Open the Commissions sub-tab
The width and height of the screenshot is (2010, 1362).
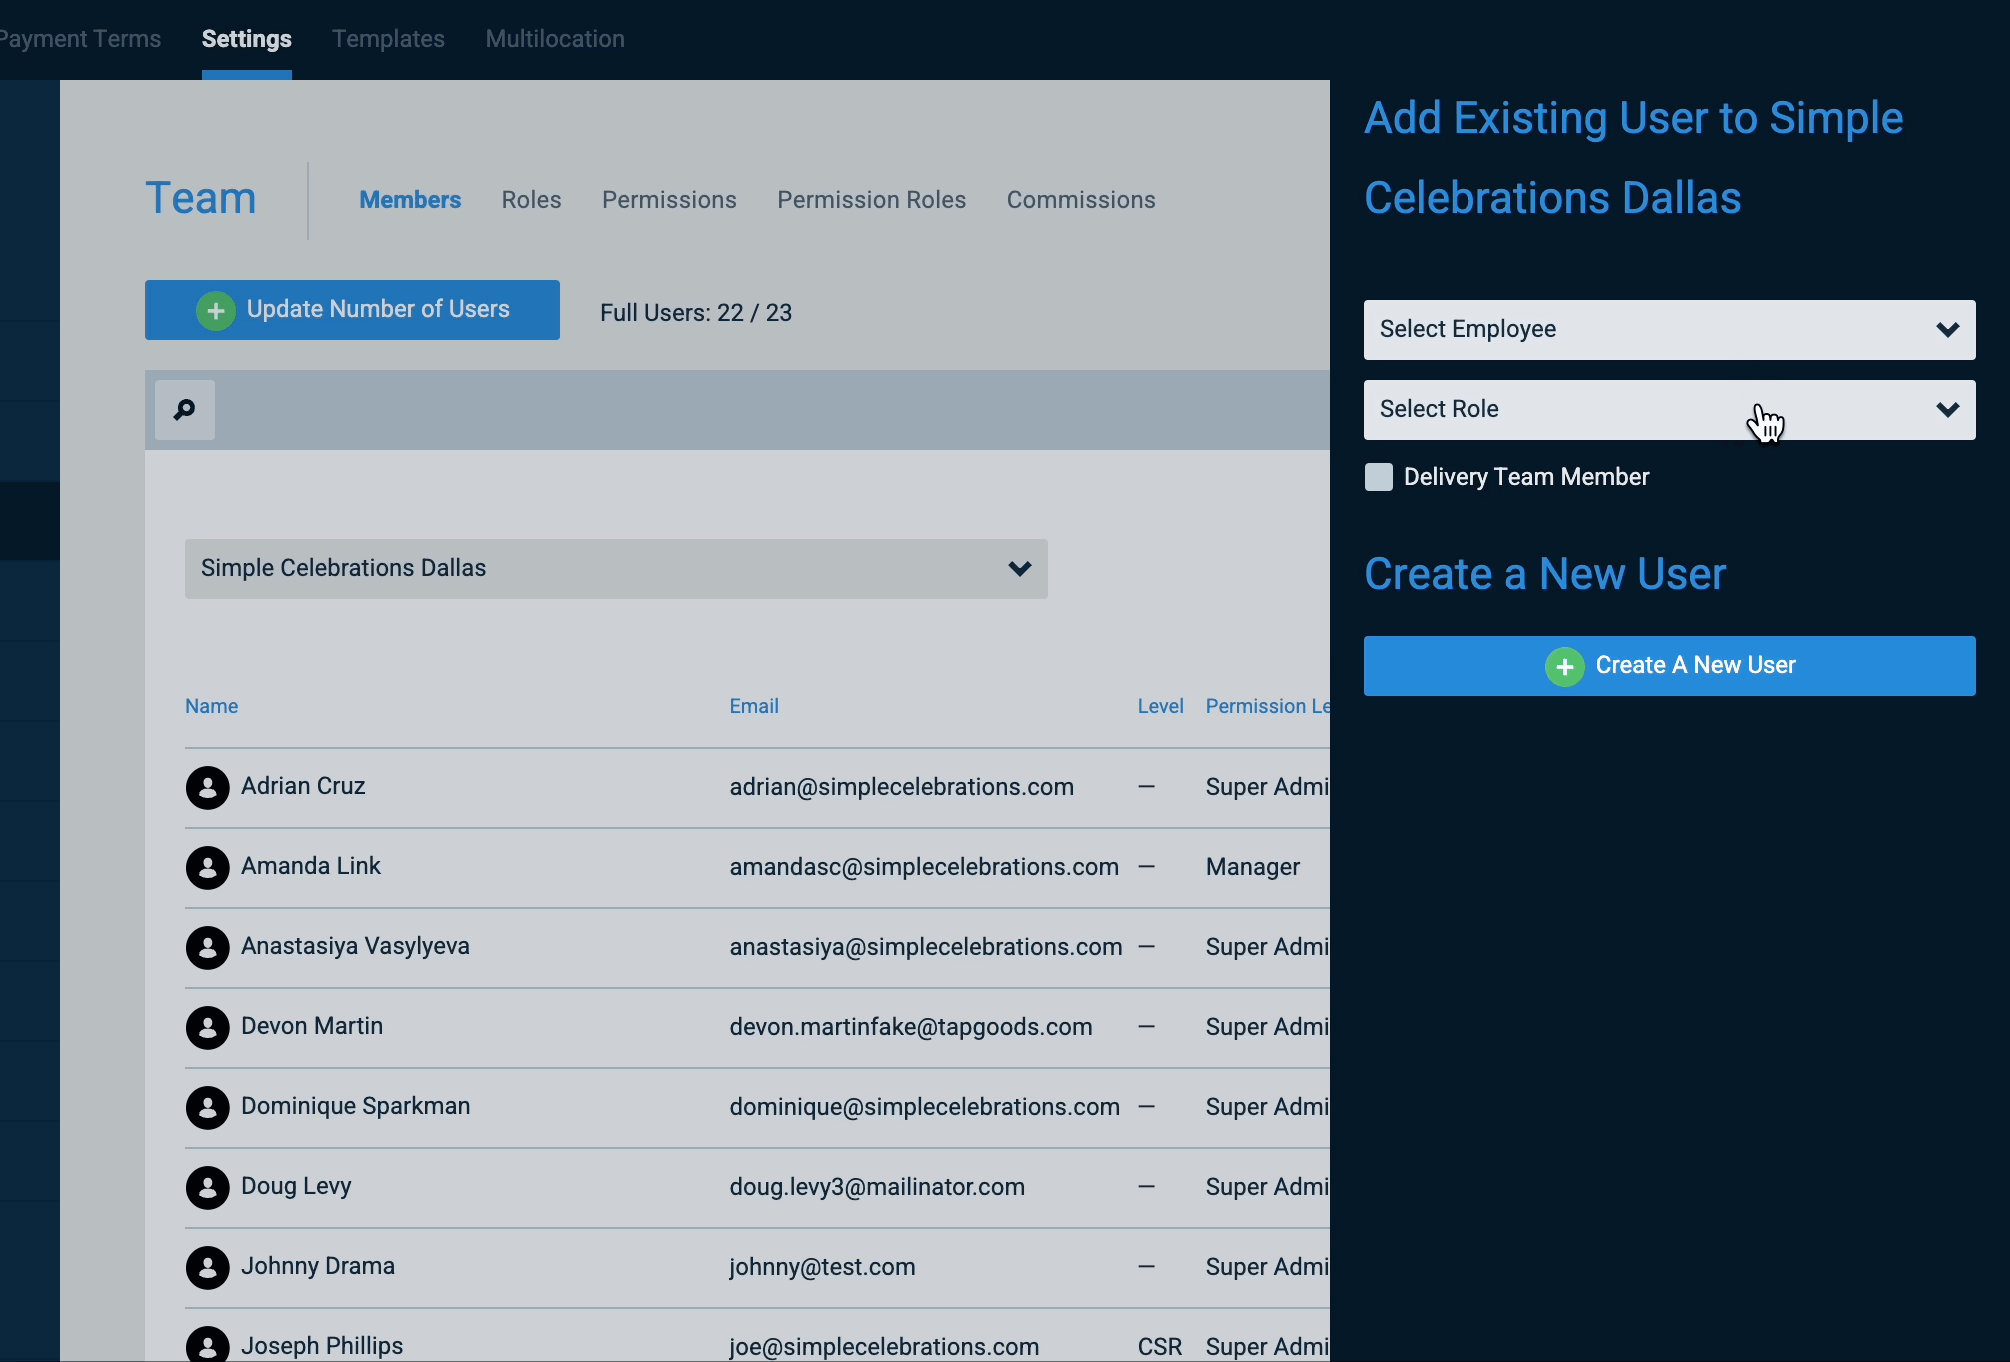(x=1081, y=200)
